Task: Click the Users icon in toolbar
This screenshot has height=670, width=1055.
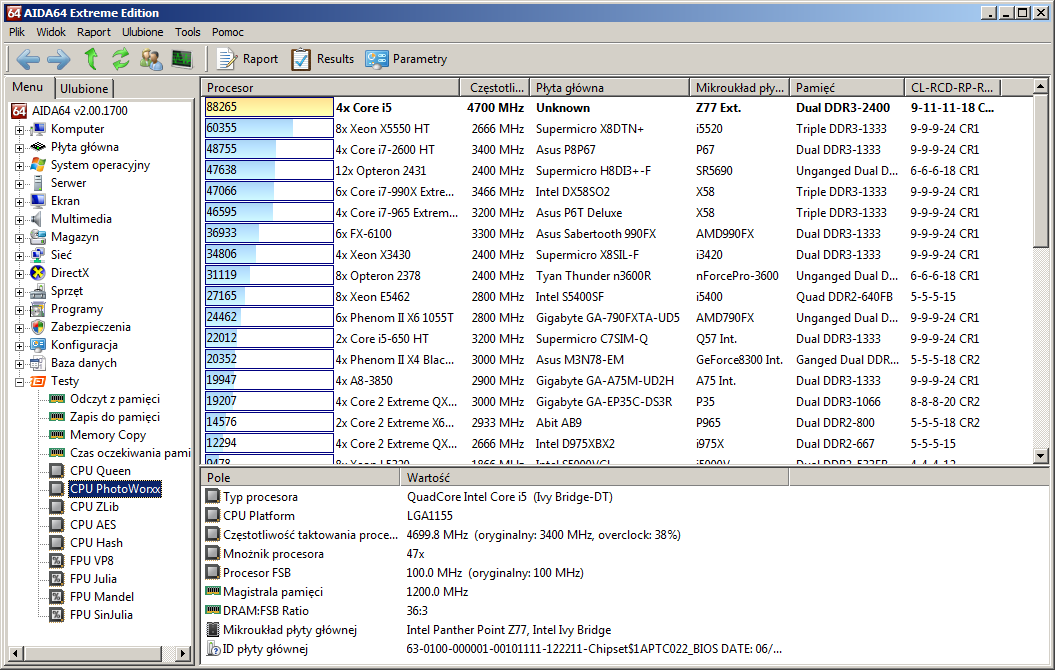Action: (x=151, y=59)
